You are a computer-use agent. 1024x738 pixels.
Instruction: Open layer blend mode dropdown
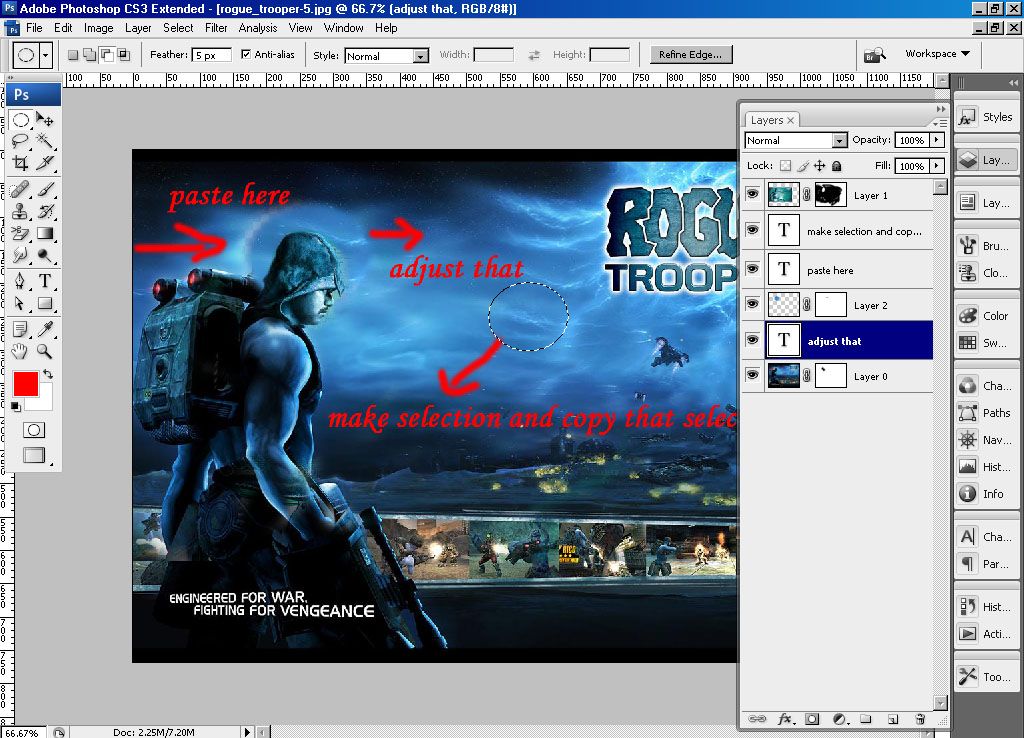[x=795, y=140]
